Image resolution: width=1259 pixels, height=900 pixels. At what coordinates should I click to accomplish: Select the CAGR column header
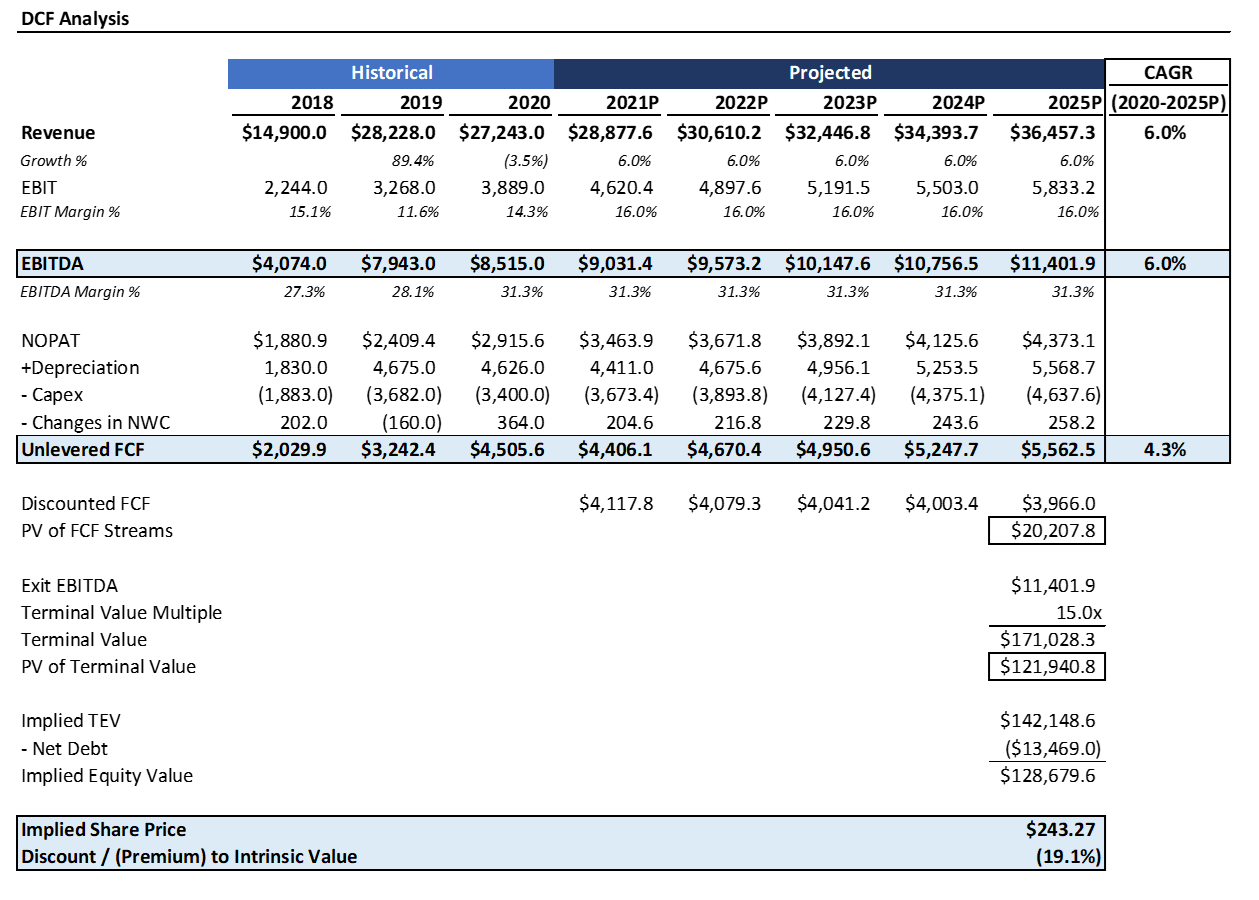pyautogui.click(x=1166, y=72)
